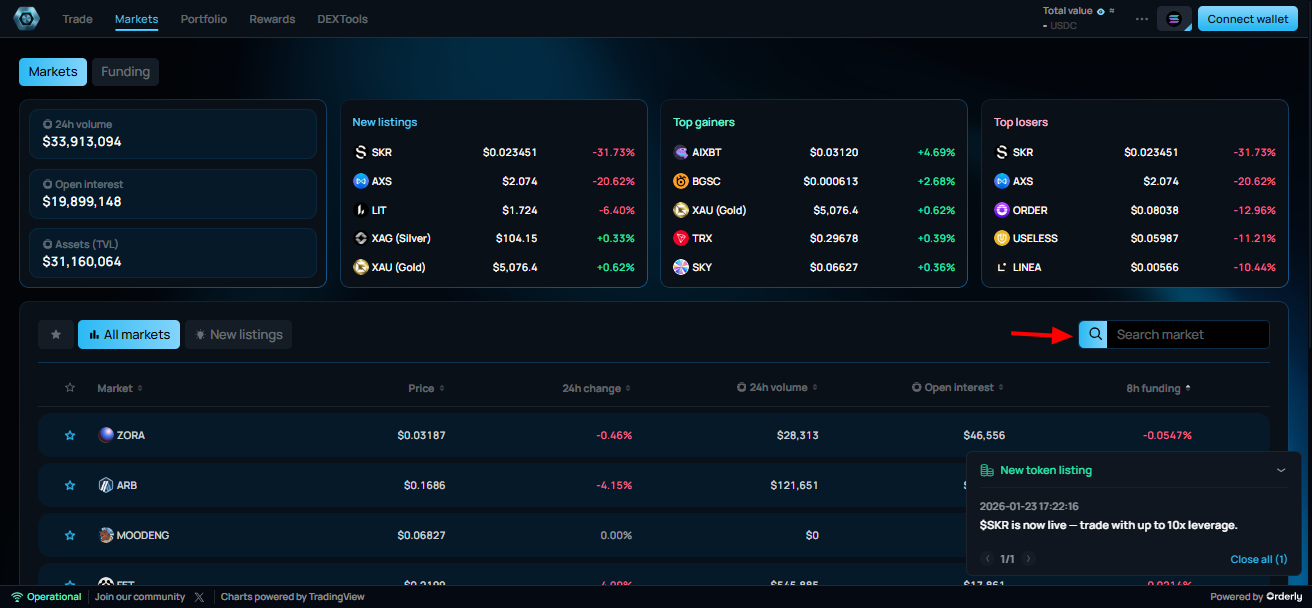Click the Top gainers card heading
The image size is (1312, 608).
coord(704,122)
